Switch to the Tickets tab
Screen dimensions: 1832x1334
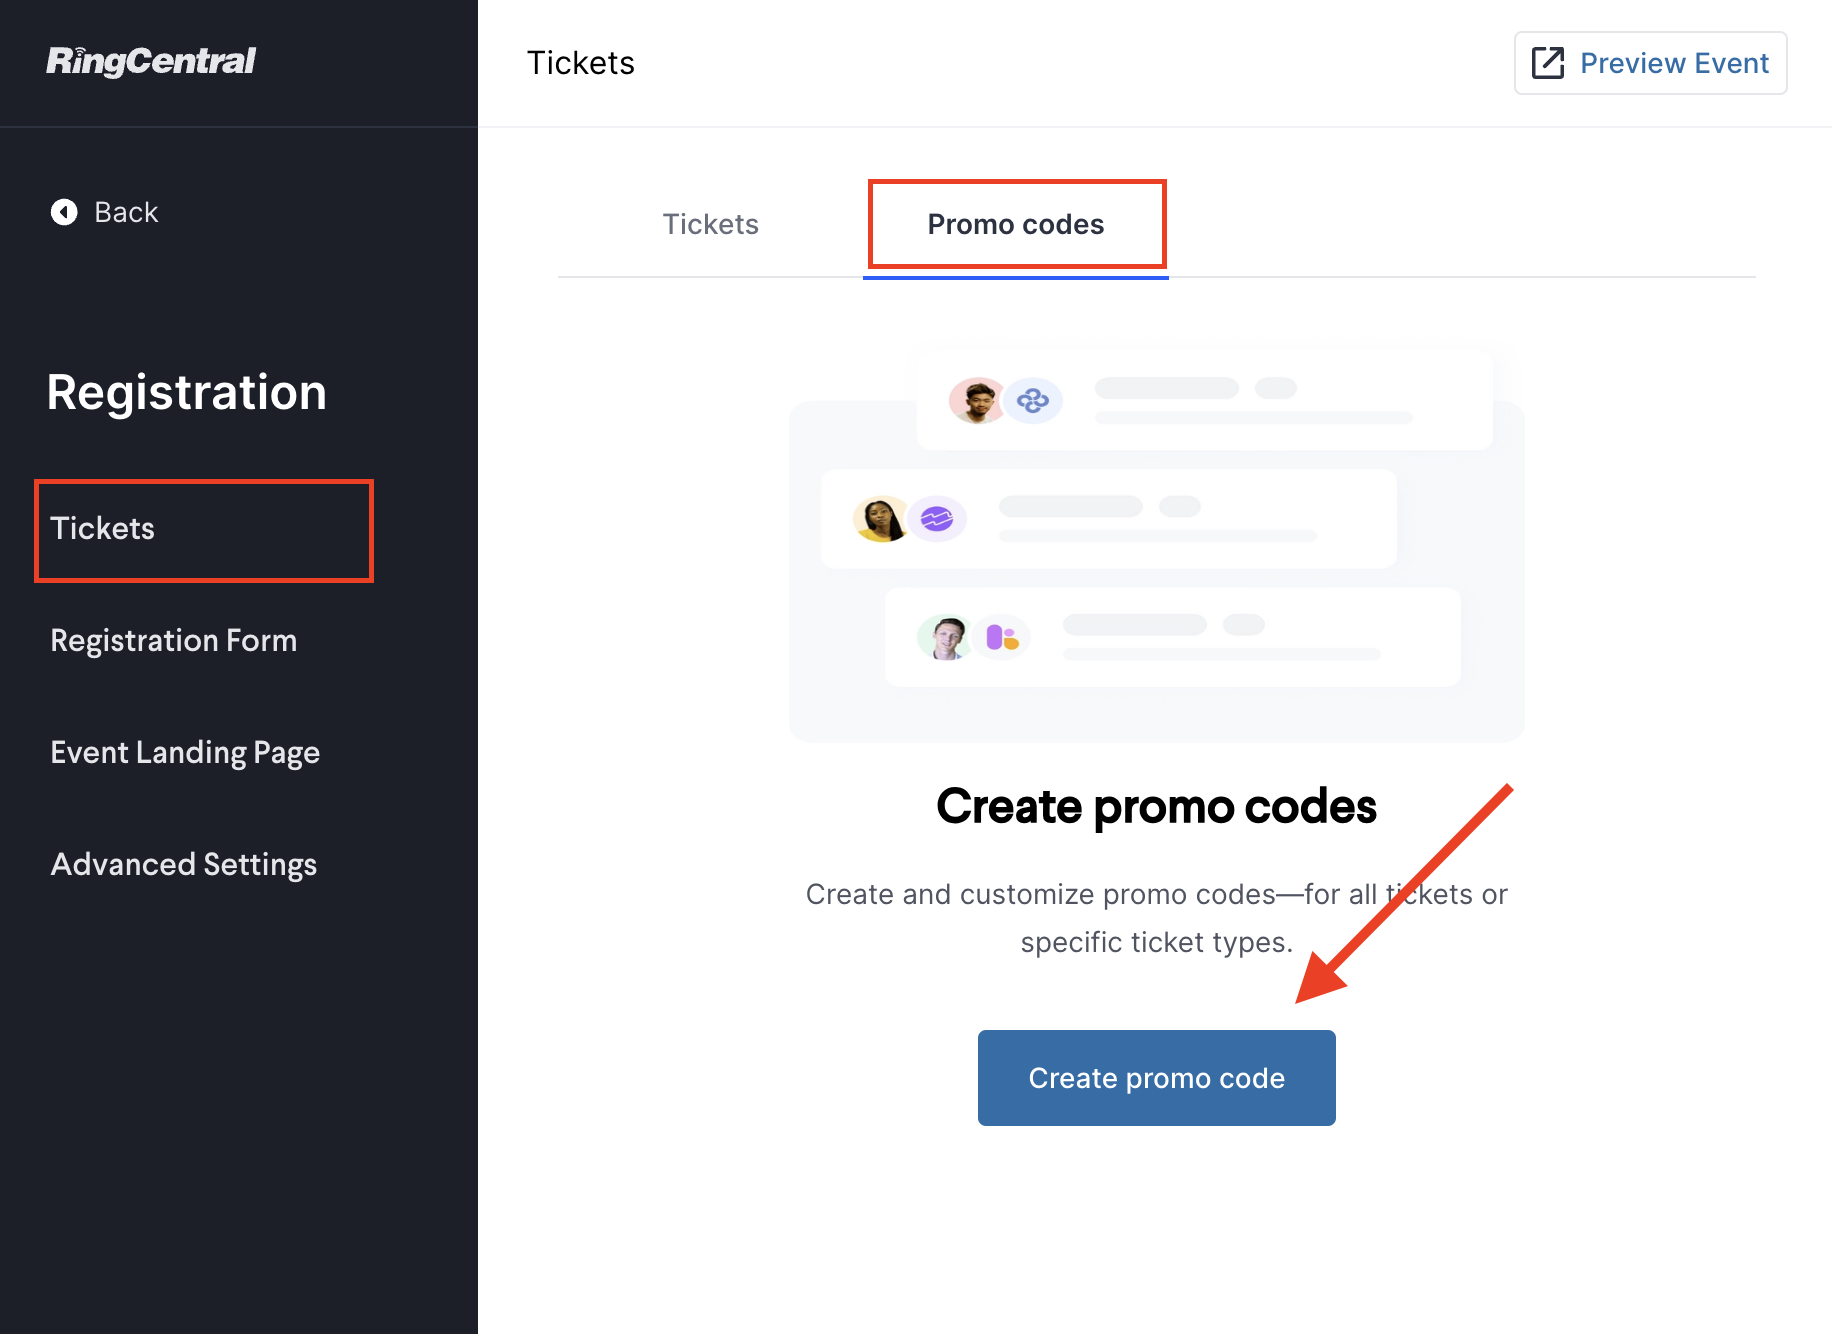(x=710, y=224)
